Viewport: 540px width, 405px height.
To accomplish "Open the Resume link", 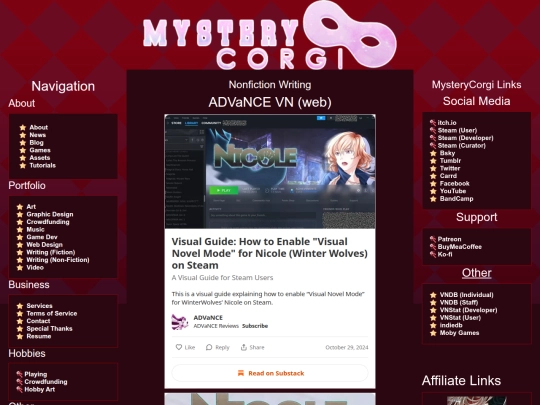I will pos(39,336).
